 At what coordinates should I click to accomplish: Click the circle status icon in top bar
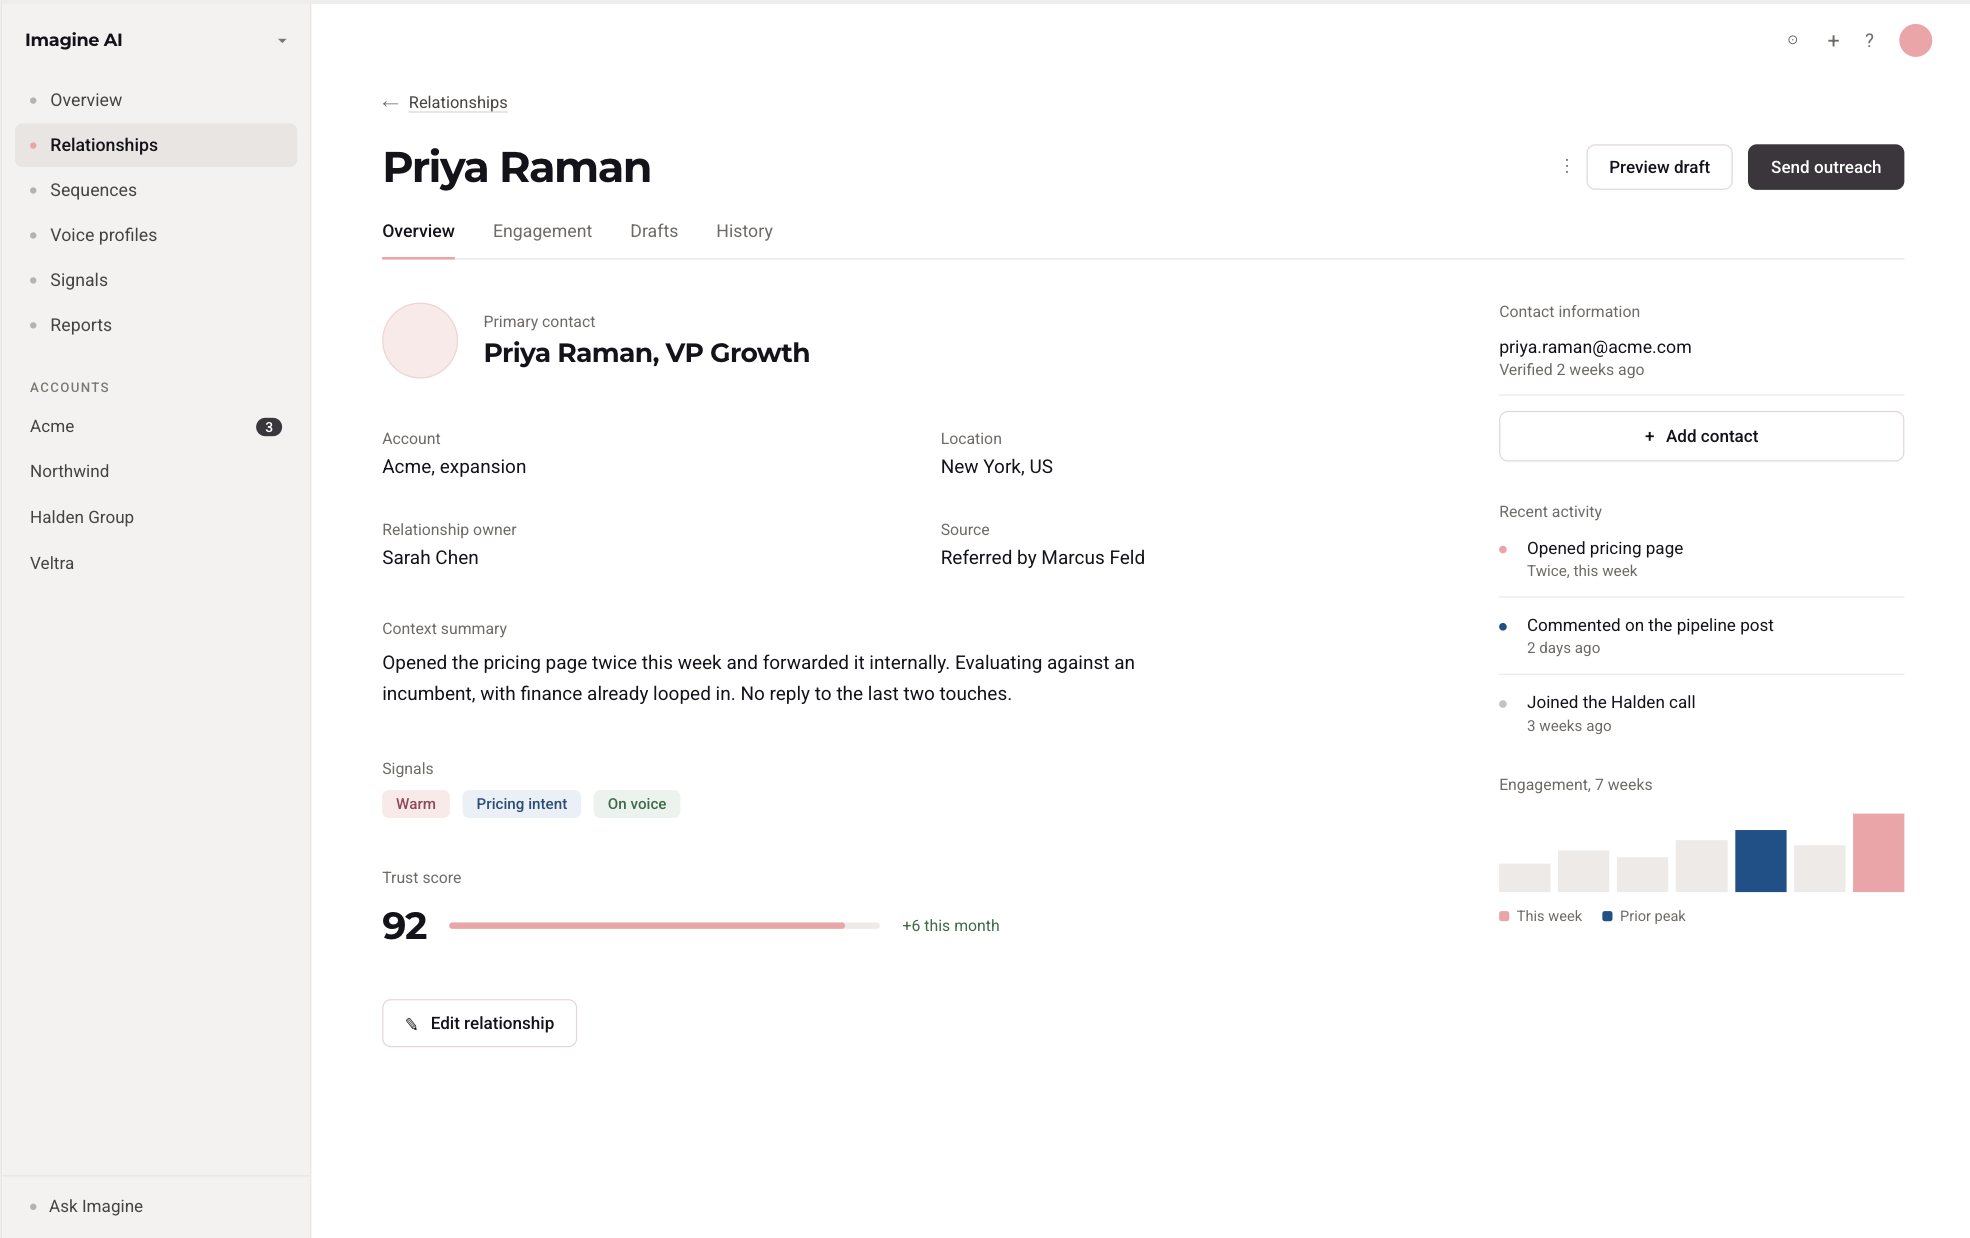(x=1793, y=41)
